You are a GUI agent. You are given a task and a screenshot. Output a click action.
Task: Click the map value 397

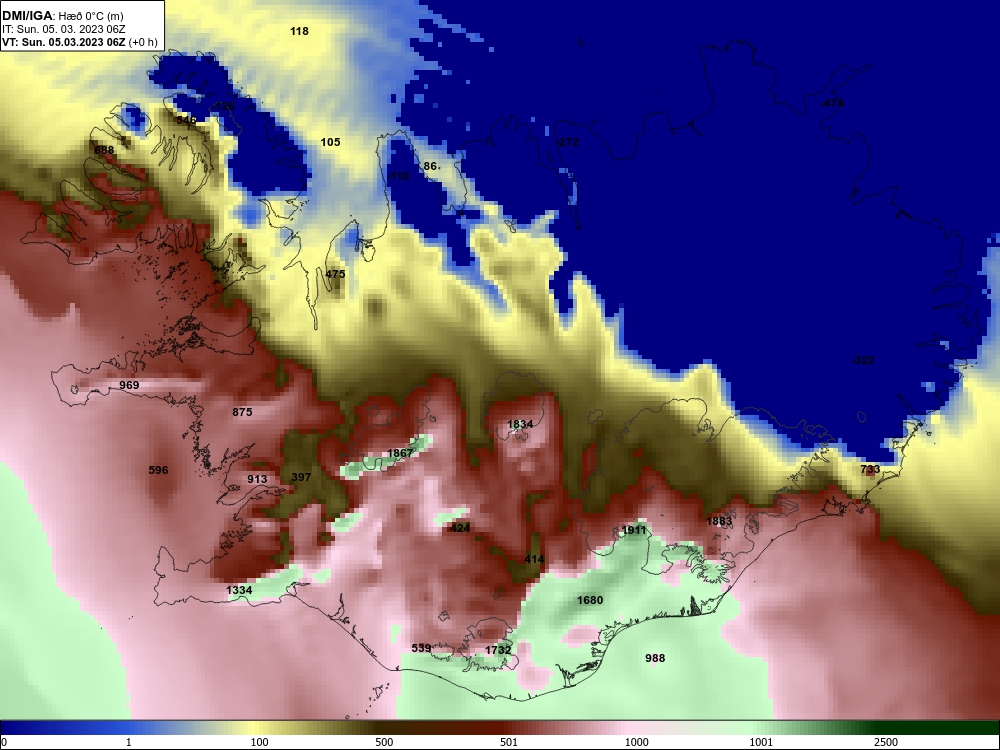(301, 477)
